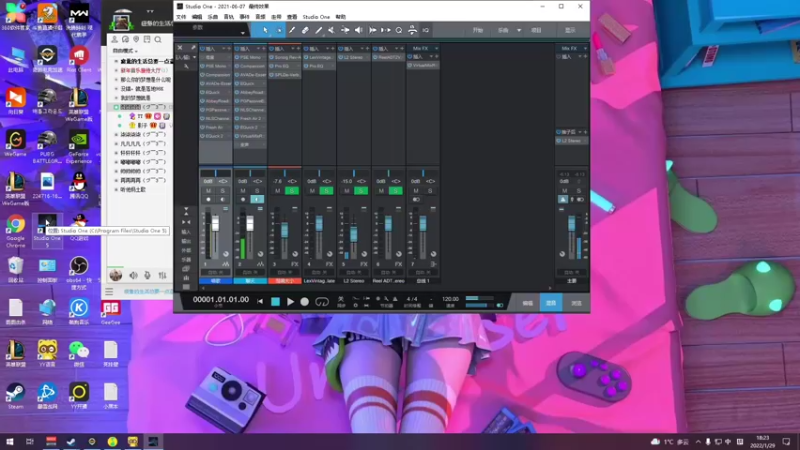
Task: Open the 编辑 menu
Action: click(x=197, y=17)
